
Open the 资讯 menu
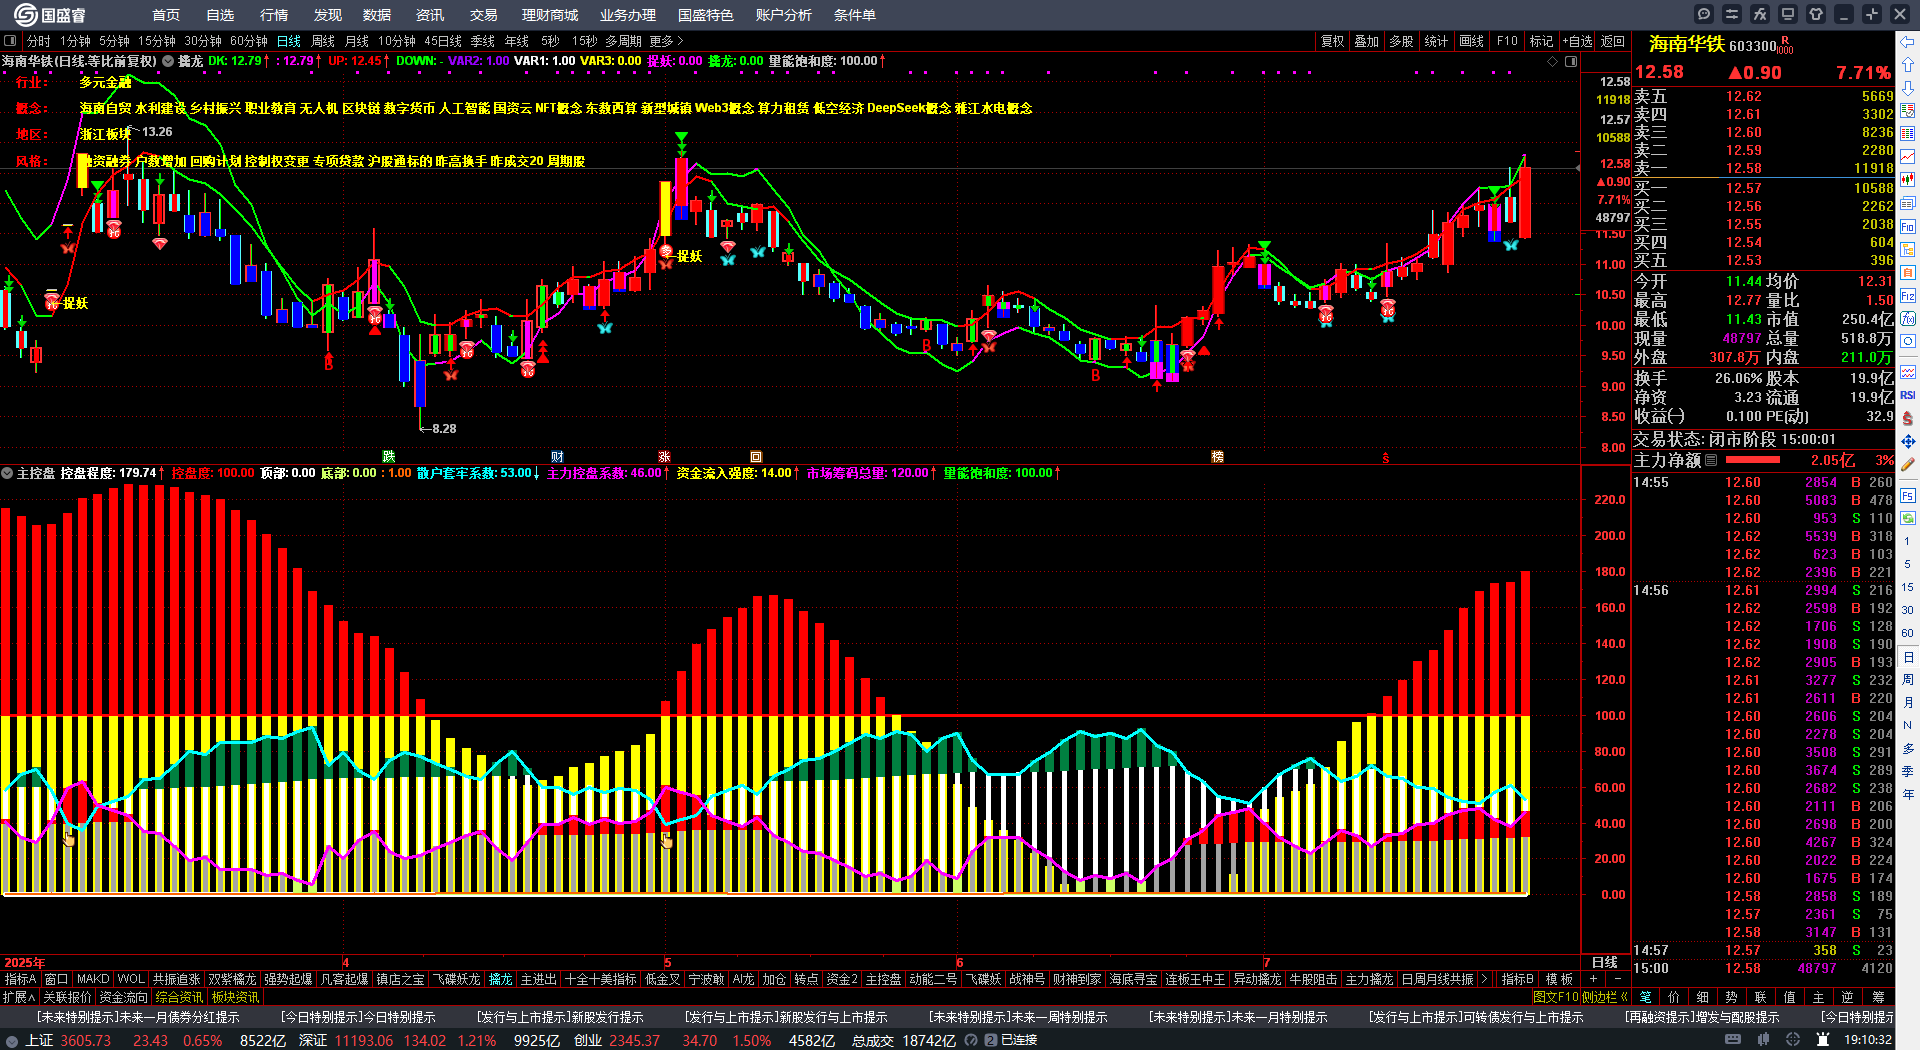[x=430, y=15]
